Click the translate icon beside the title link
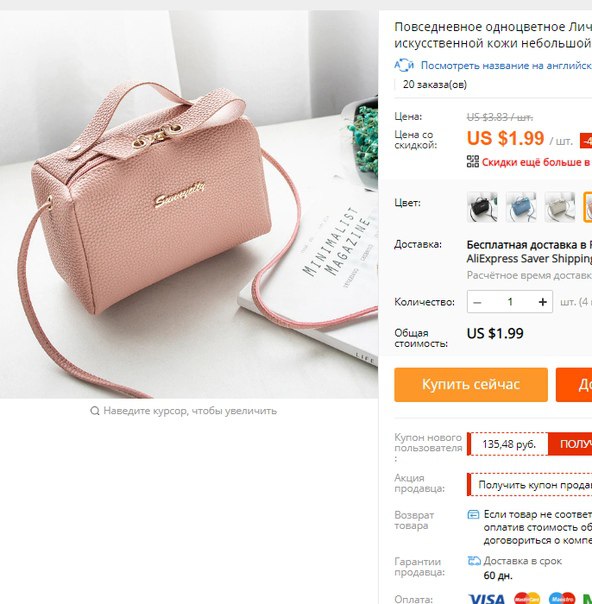Viewport: 592px width, 604px height. pyautogui.click(x=404, y=65)
